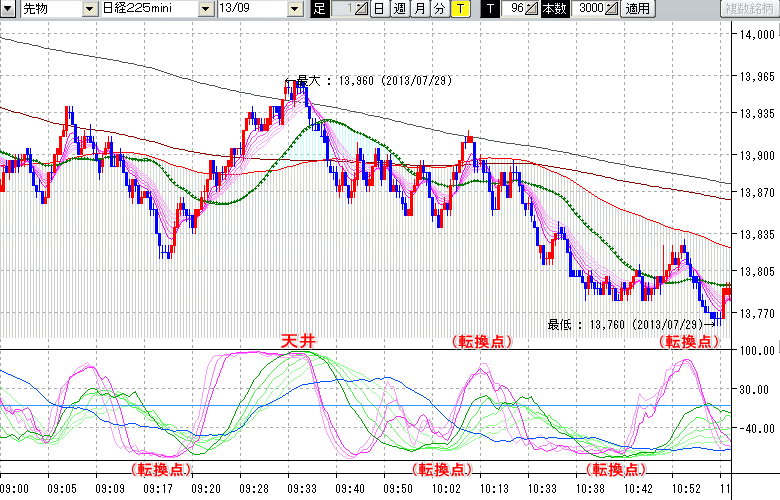Expand the 13/09 contract month dropdown

pos(294,9)
